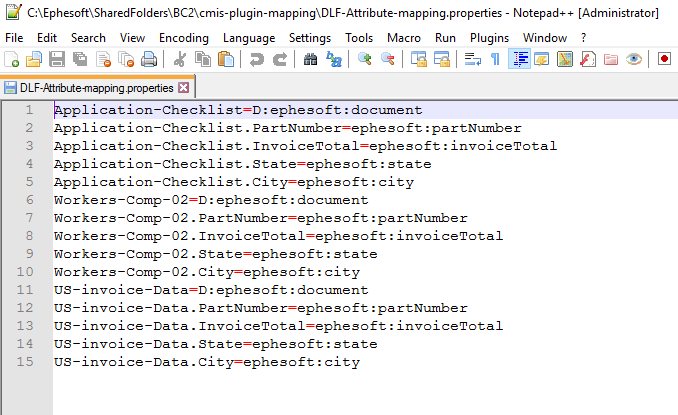Open the Search menu
The width and height of the screenshot is (678, 415).
point(88,38)
